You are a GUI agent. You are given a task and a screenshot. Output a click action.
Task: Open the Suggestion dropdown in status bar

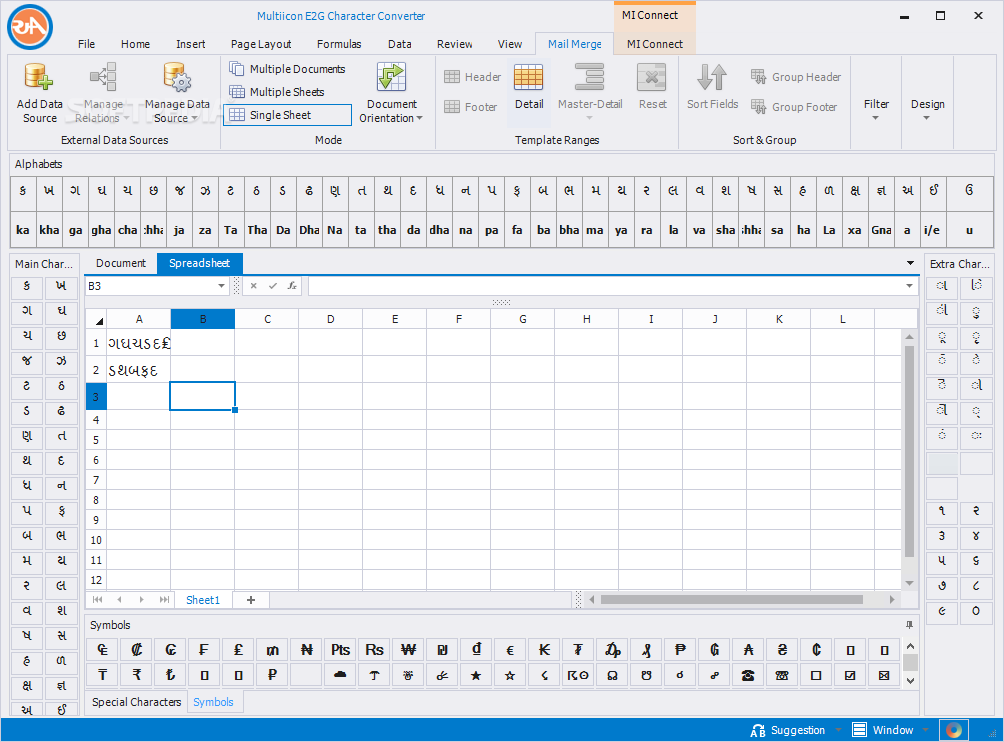coord(838,730)
